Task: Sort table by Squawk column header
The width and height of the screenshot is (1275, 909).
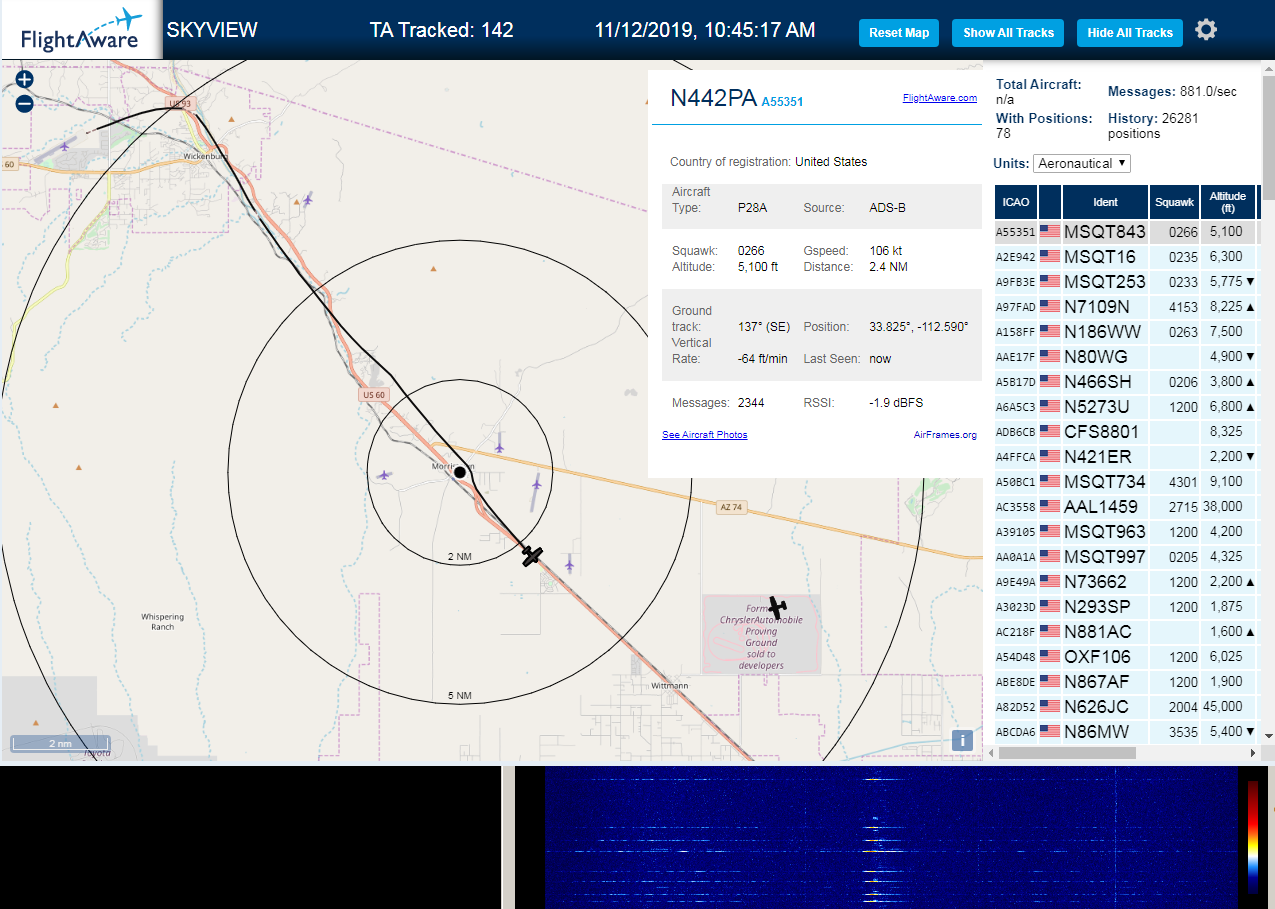Action: [1174, 202]
